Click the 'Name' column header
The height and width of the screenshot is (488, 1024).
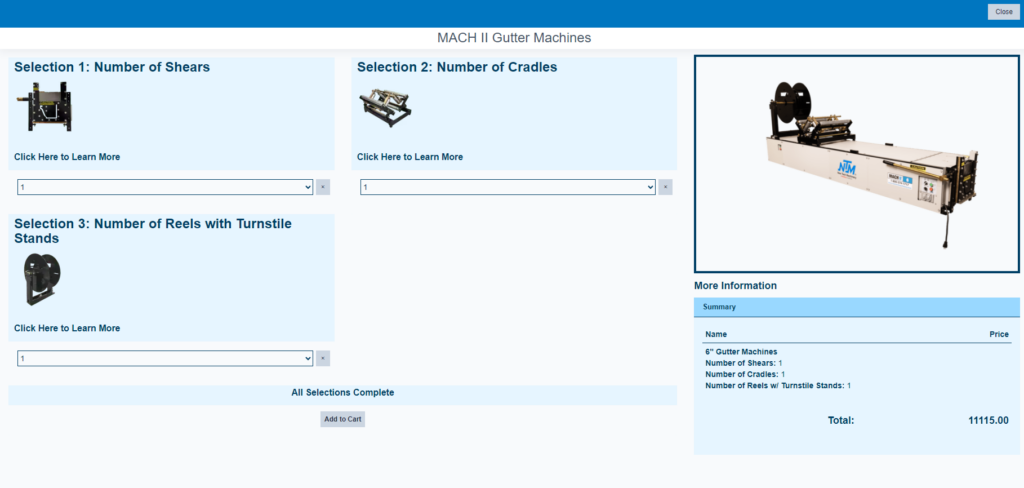(716, 334)
